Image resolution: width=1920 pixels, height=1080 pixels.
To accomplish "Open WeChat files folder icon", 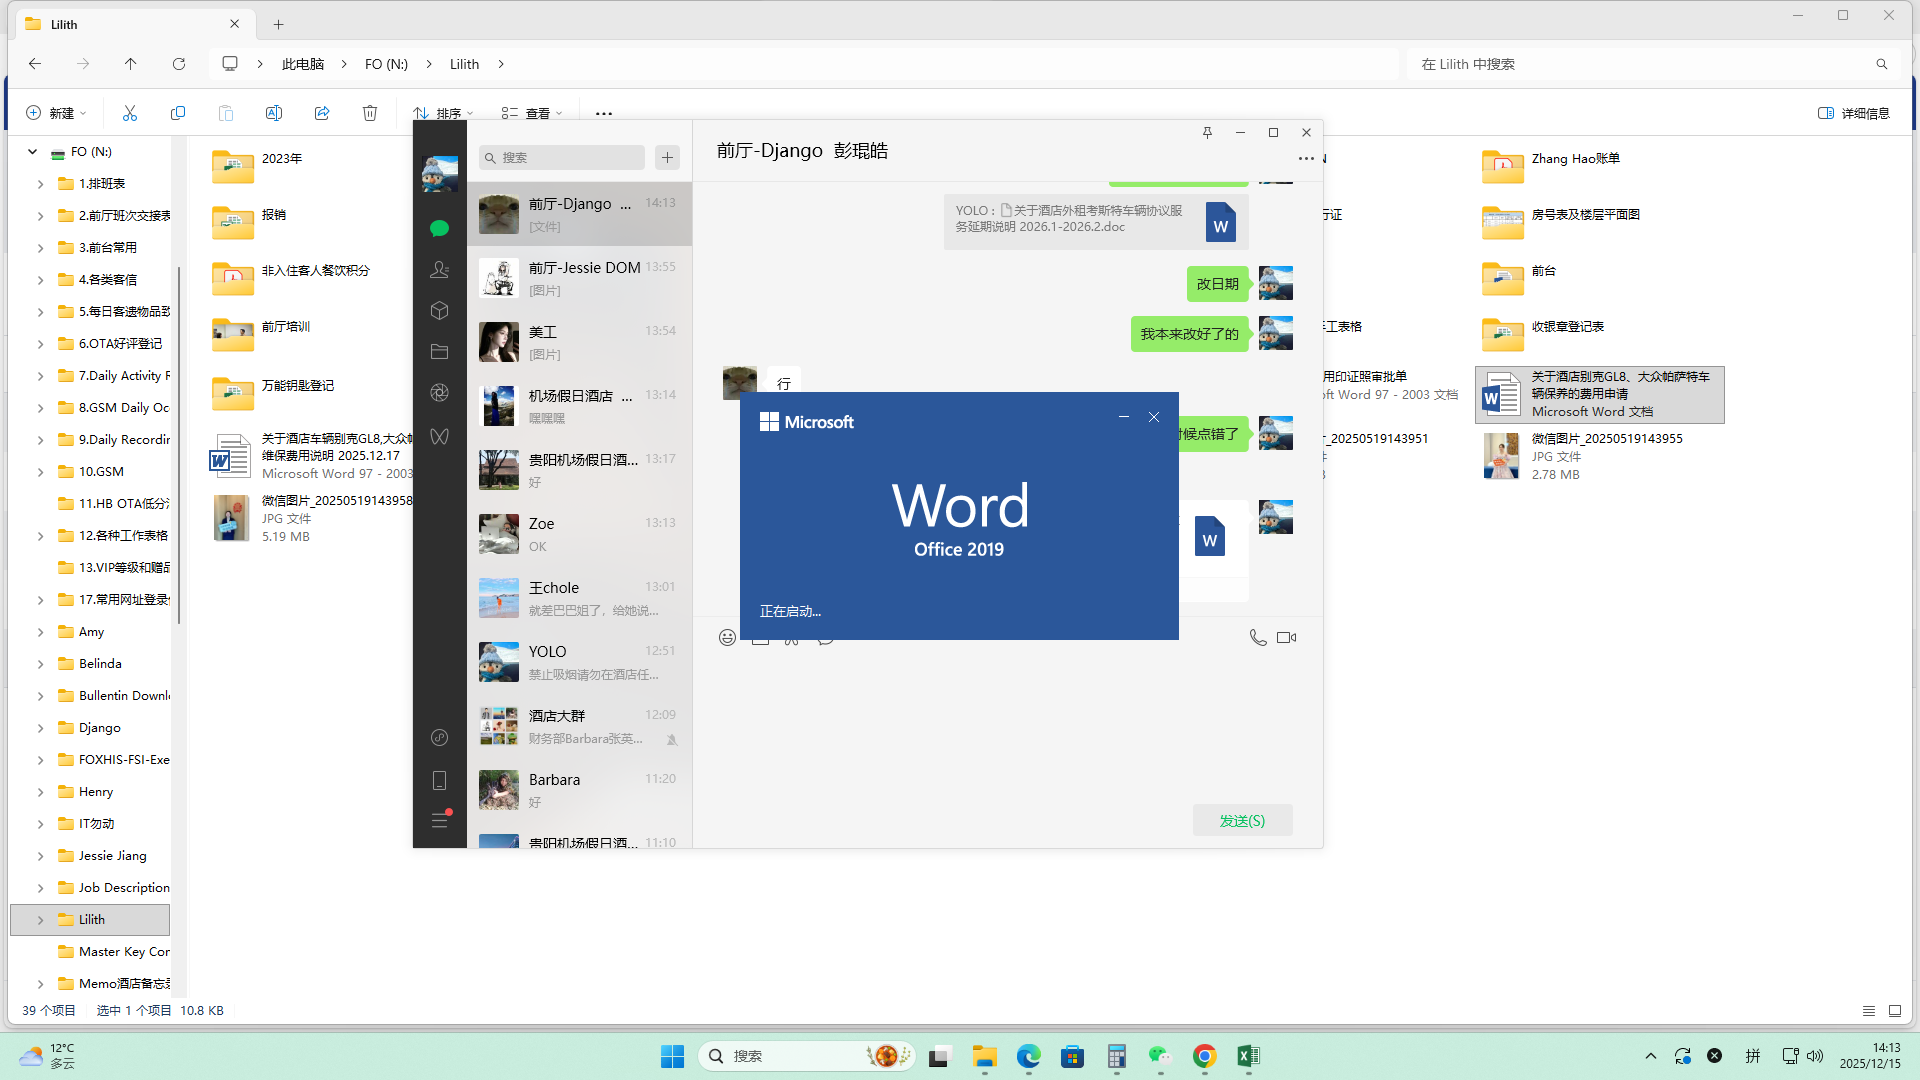I will [439, 352].
